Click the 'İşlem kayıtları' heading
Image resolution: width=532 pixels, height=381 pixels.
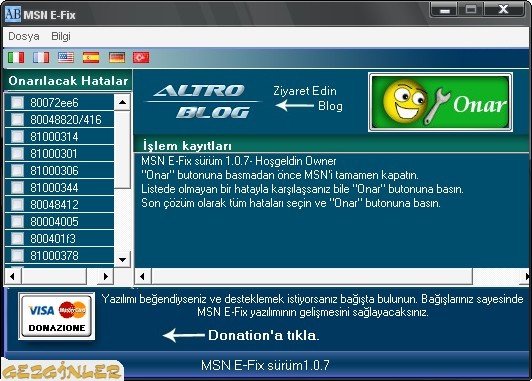coord(187,146)
